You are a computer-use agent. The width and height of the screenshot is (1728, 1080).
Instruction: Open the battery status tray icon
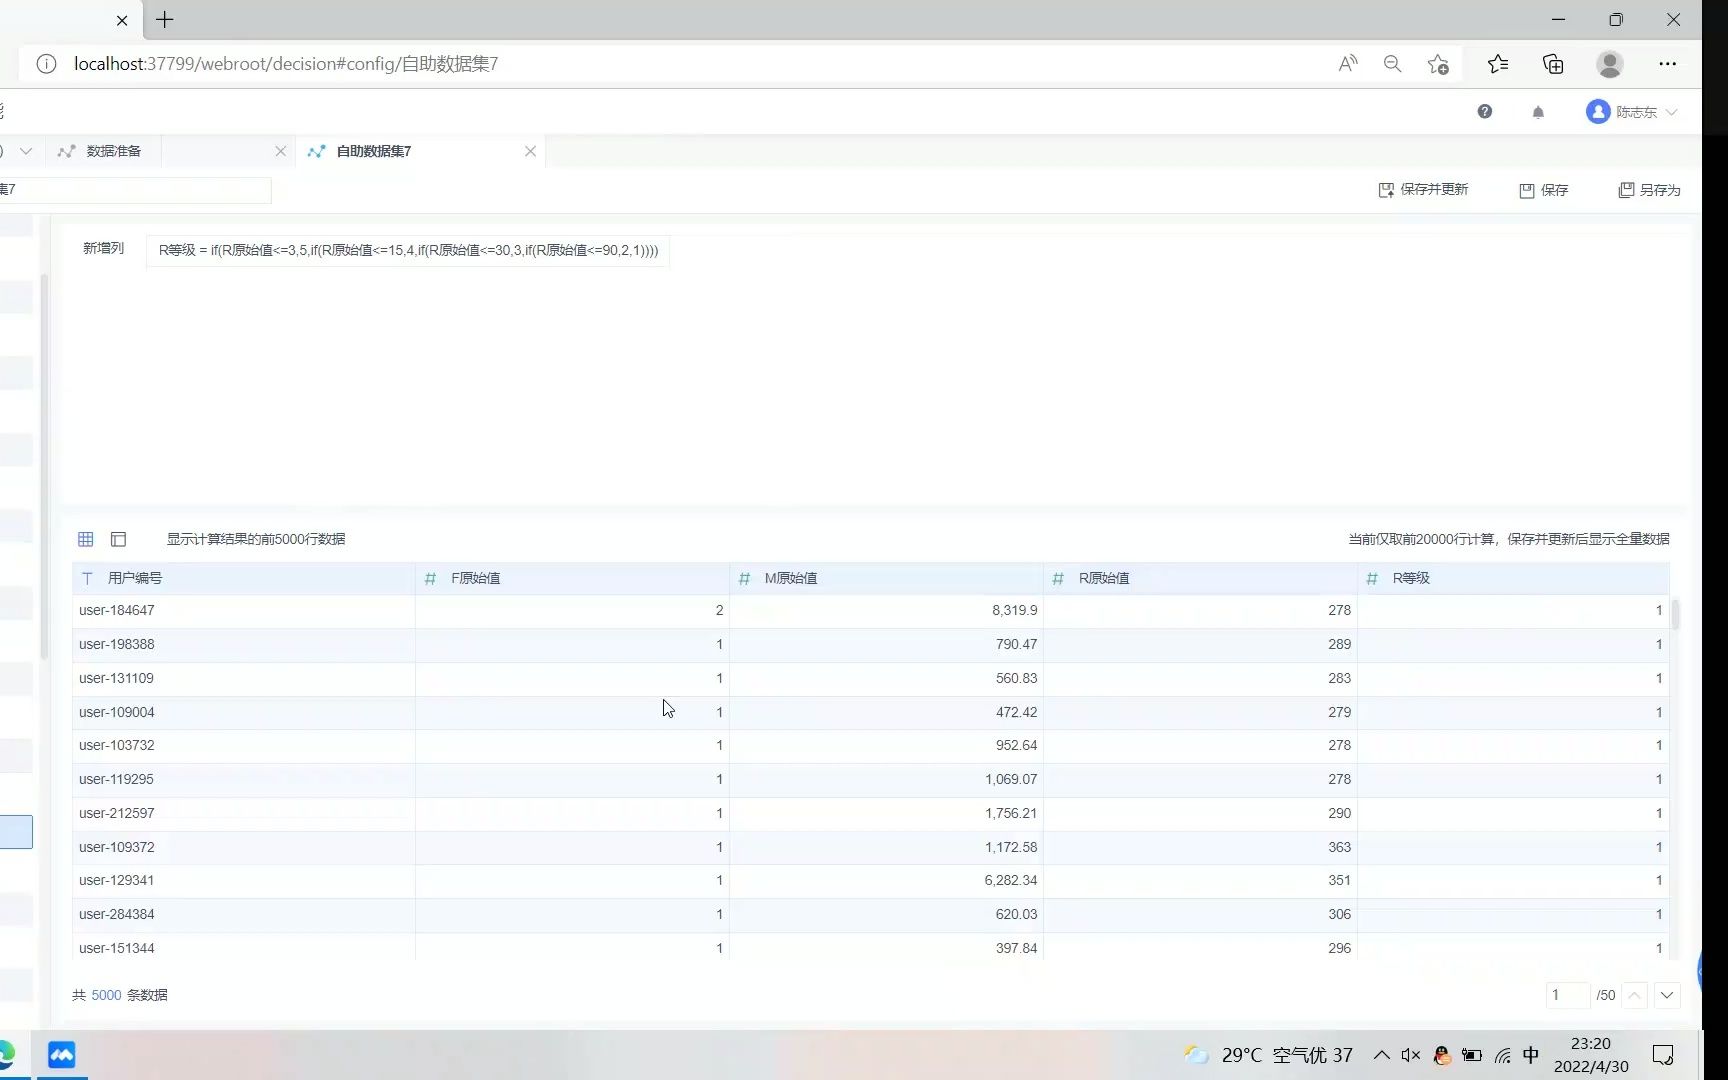click(x=1472, y=1055)
